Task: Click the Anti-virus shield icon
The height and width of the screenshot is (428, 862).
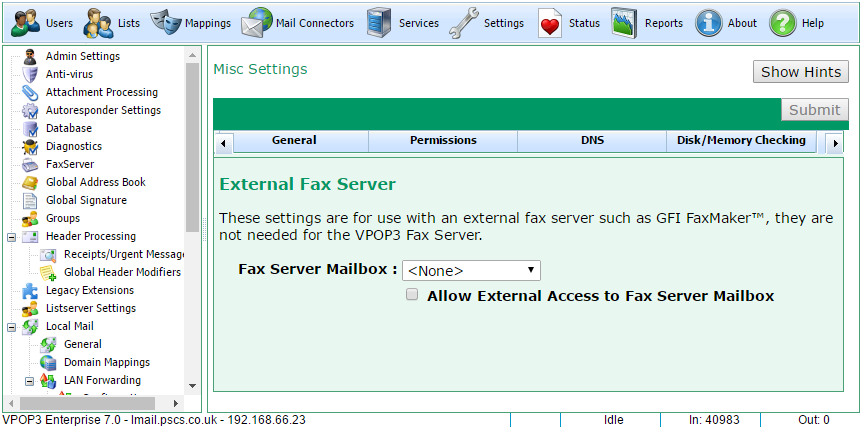Action: point(30,74)
